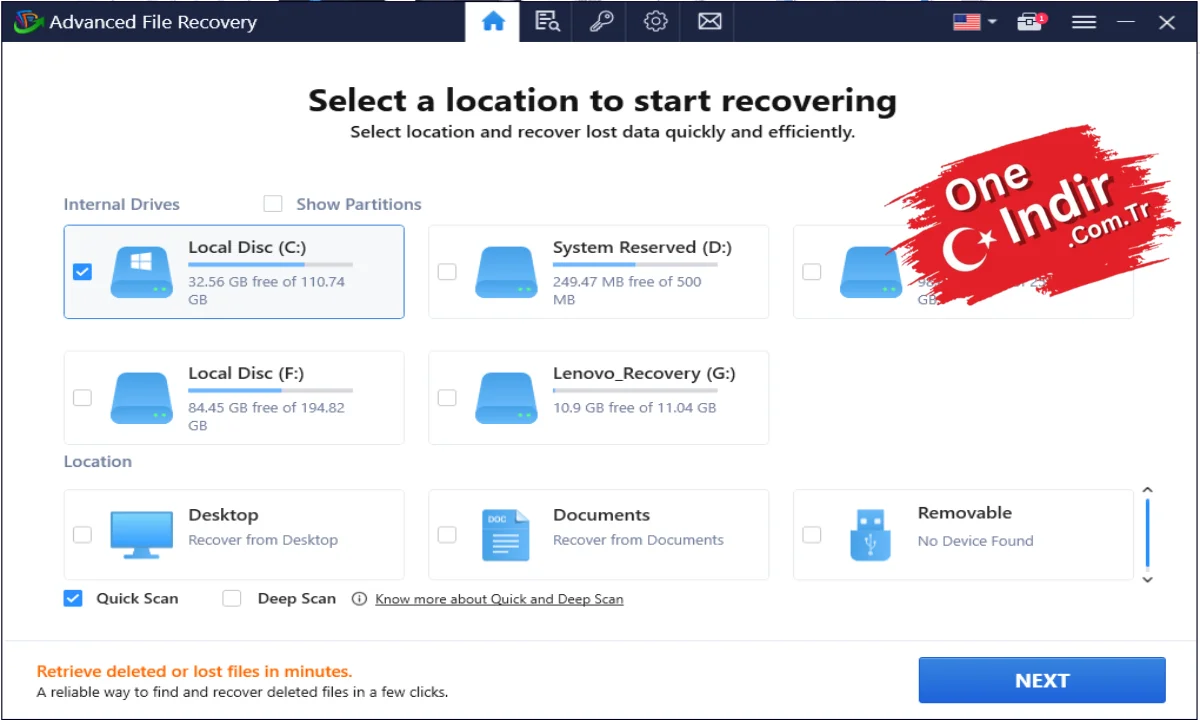Viewport: 1200px width, 720px height.
Task: Close the Advanced File Recovery window
Action: tap(1166, 22)
